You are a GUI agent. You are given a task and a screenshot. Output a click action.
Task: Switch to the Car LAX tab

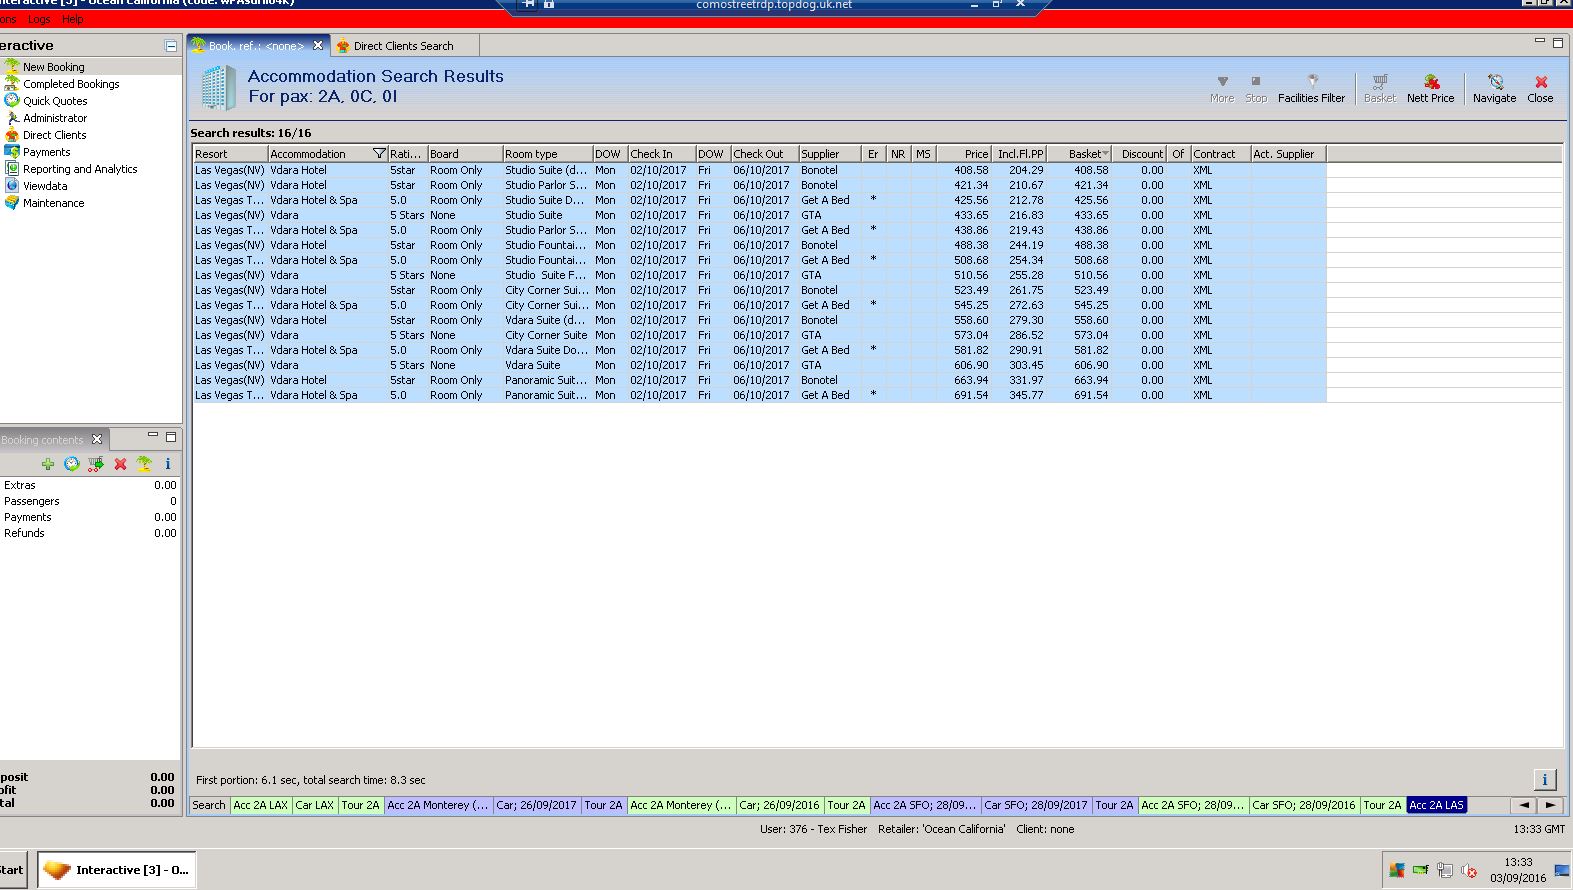[314, 805]
